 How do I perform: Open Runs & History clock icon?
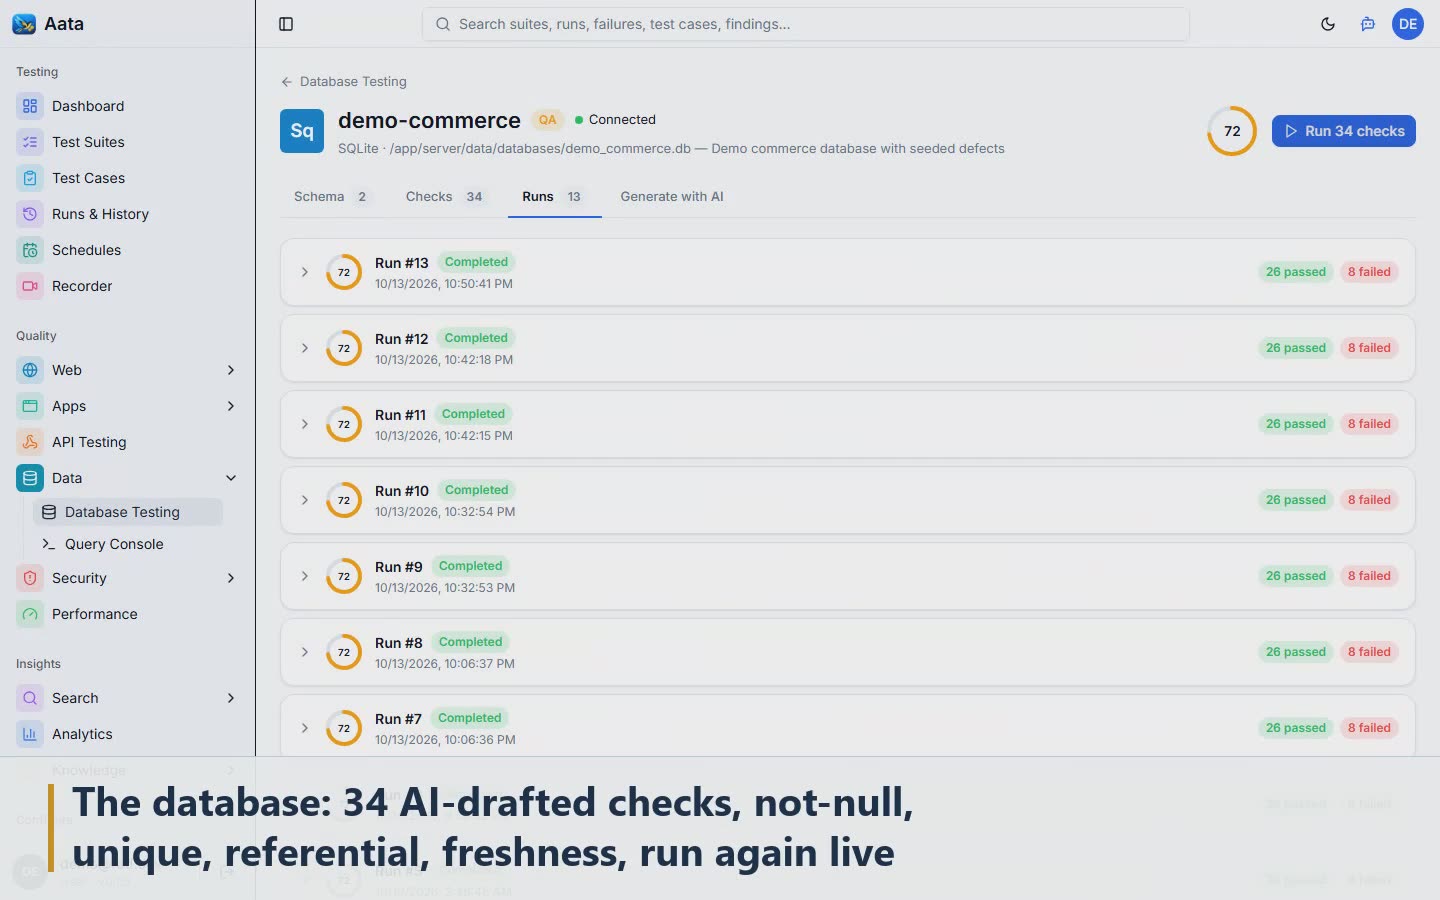(30, 214)
